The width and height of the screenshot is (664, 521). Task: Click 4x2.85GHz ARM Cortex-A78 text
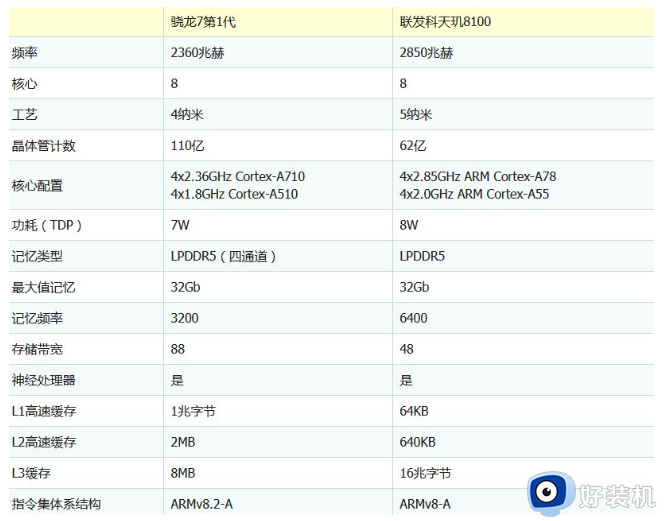[x=478, y=176]
